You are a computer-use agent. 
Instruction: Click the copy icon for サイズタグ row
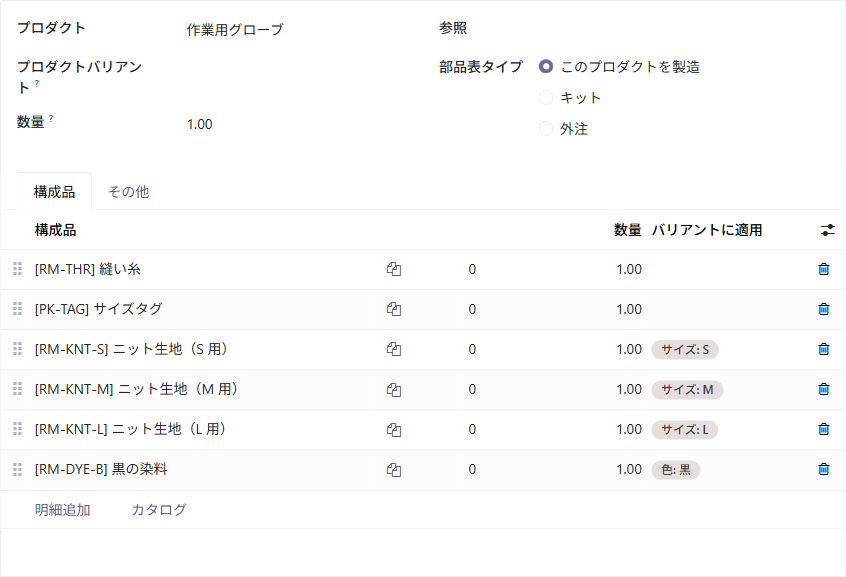click(x=394, y=309)
